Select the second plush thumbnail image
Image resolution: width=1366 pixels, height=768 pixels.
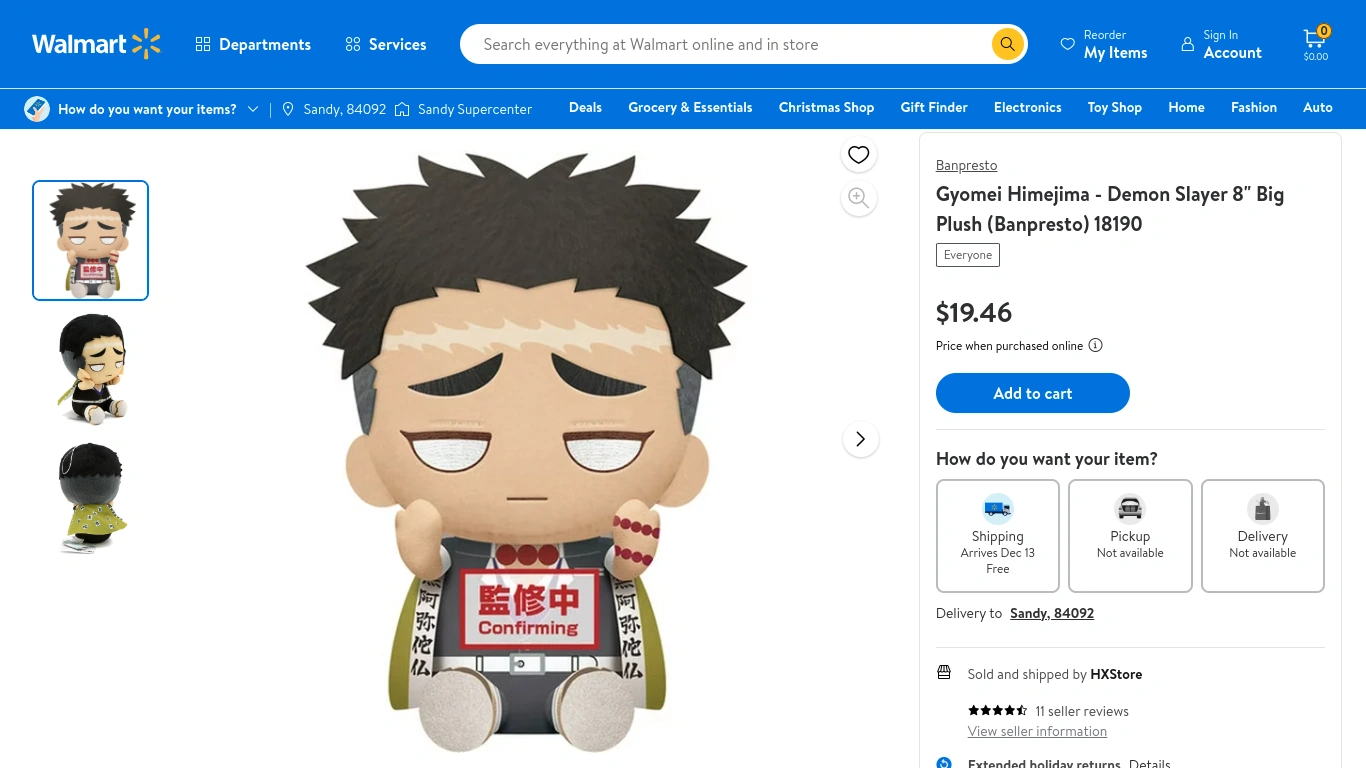pyautogui.click(x=90, y=369)
